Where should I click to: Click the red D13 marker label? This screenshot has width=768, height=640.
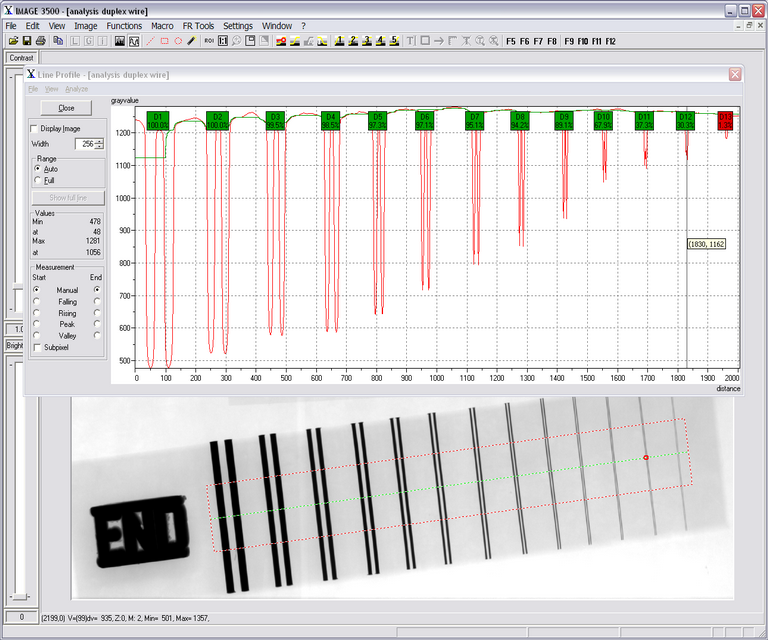pos(725,121)
